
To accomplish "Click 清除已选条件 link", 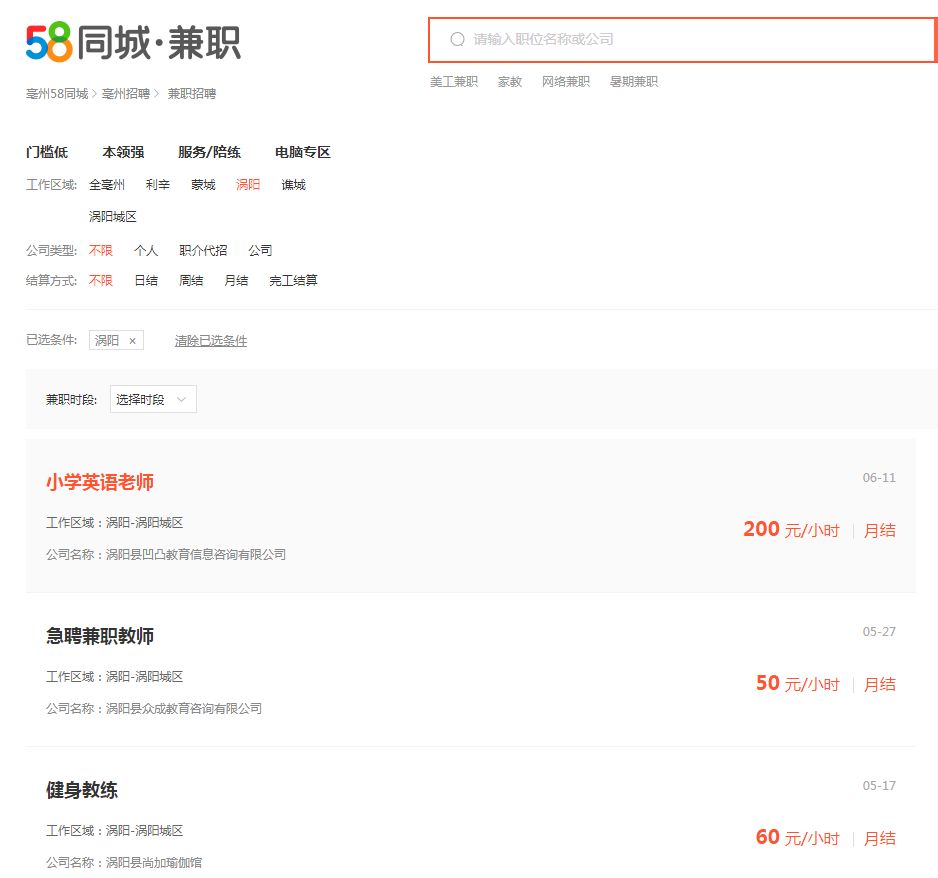I will [211, 341].
